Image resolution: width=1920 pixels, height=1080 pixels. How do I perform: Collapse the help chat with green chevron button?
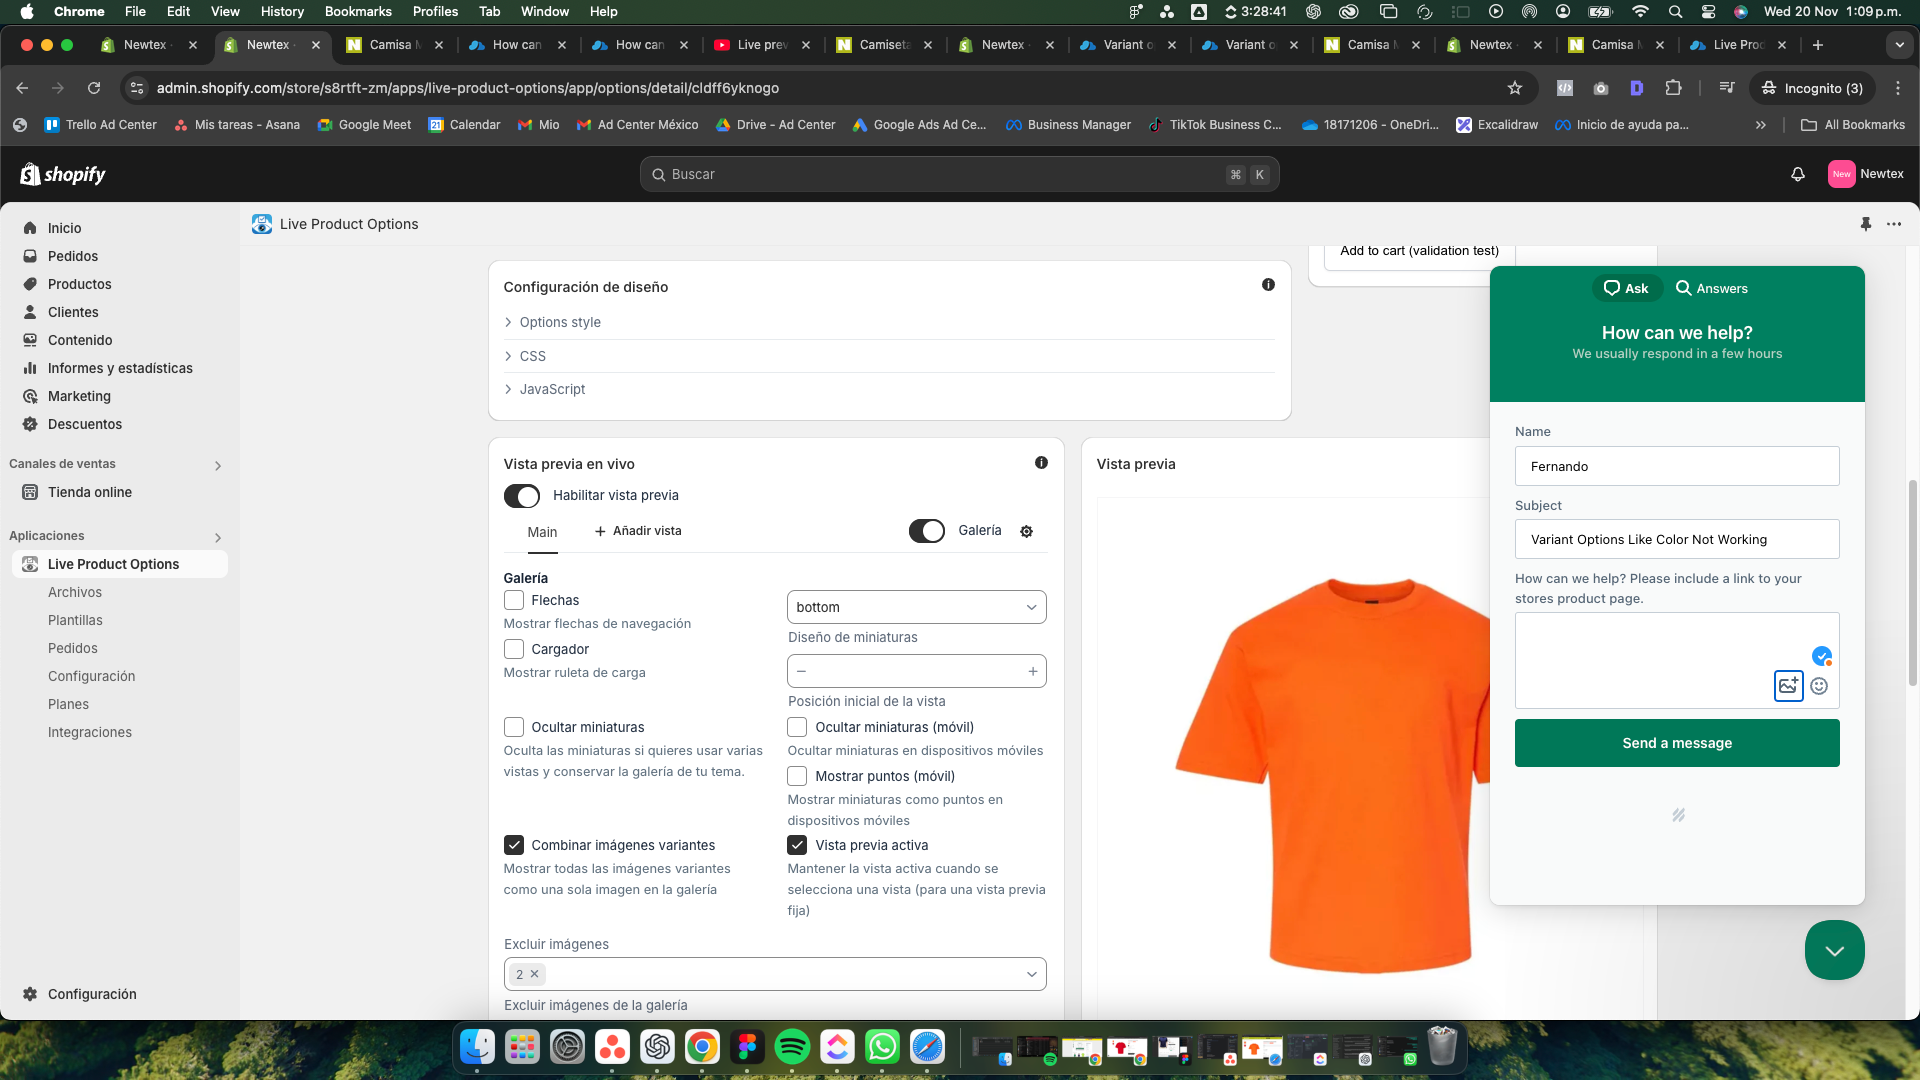1834,950
